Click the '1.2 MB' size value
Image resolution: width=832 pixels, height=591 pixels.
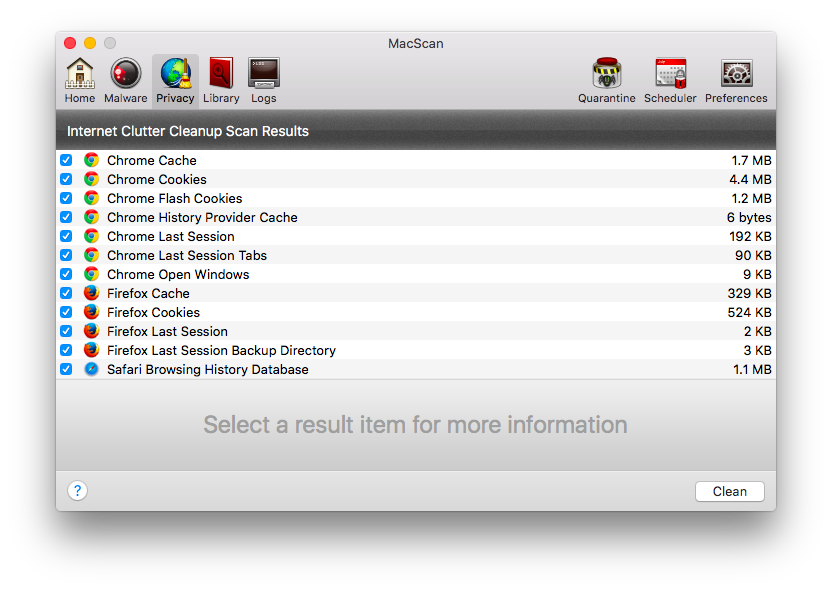coord(751,198)
